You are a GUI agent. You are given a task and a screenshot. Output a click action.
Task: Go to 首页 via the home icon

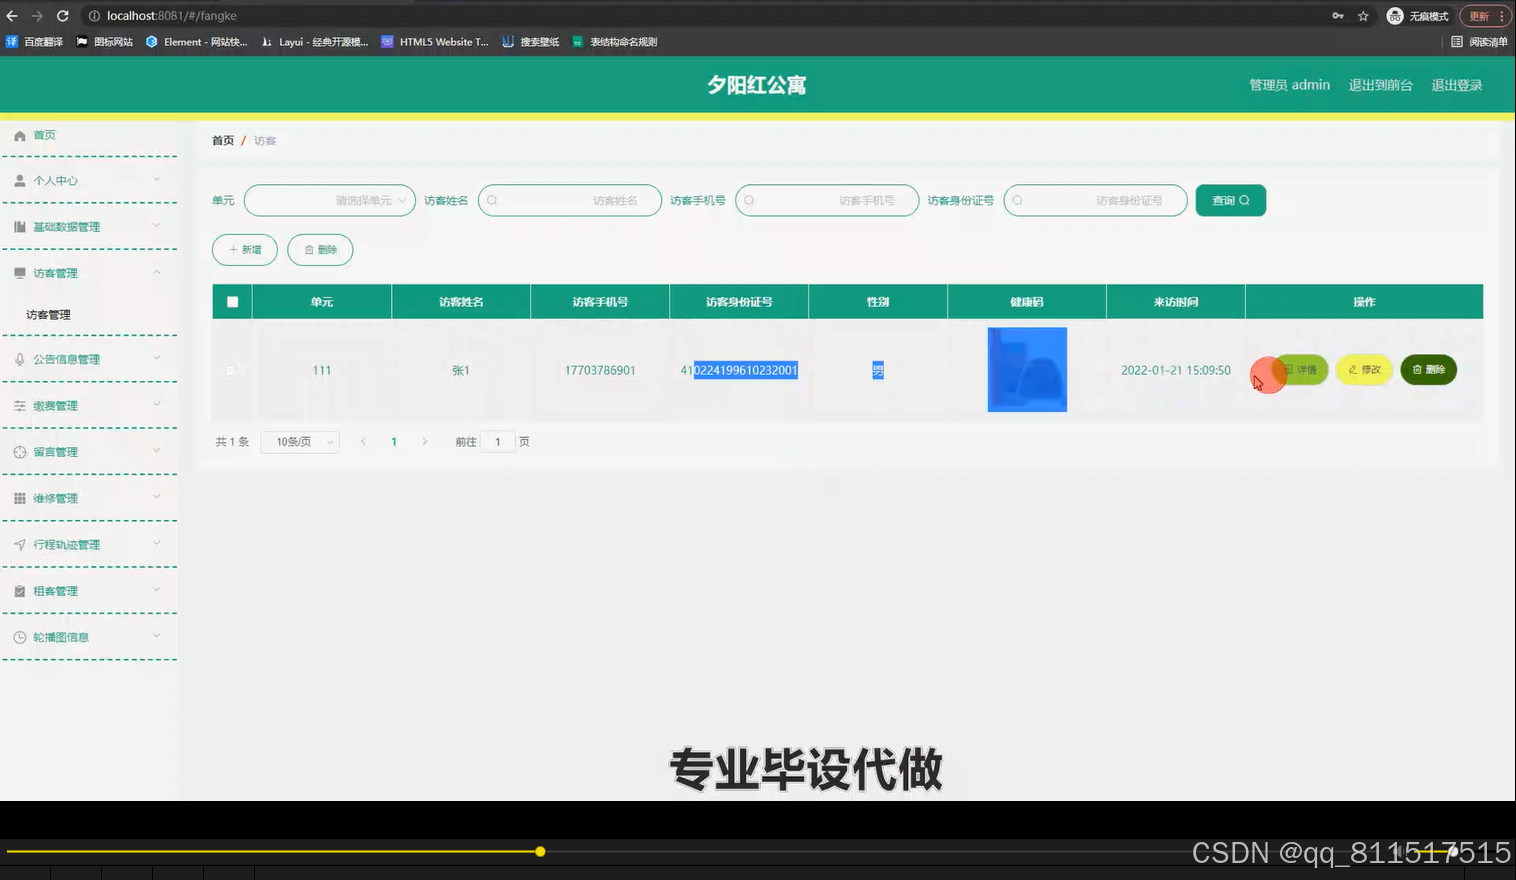pos(20,135)
